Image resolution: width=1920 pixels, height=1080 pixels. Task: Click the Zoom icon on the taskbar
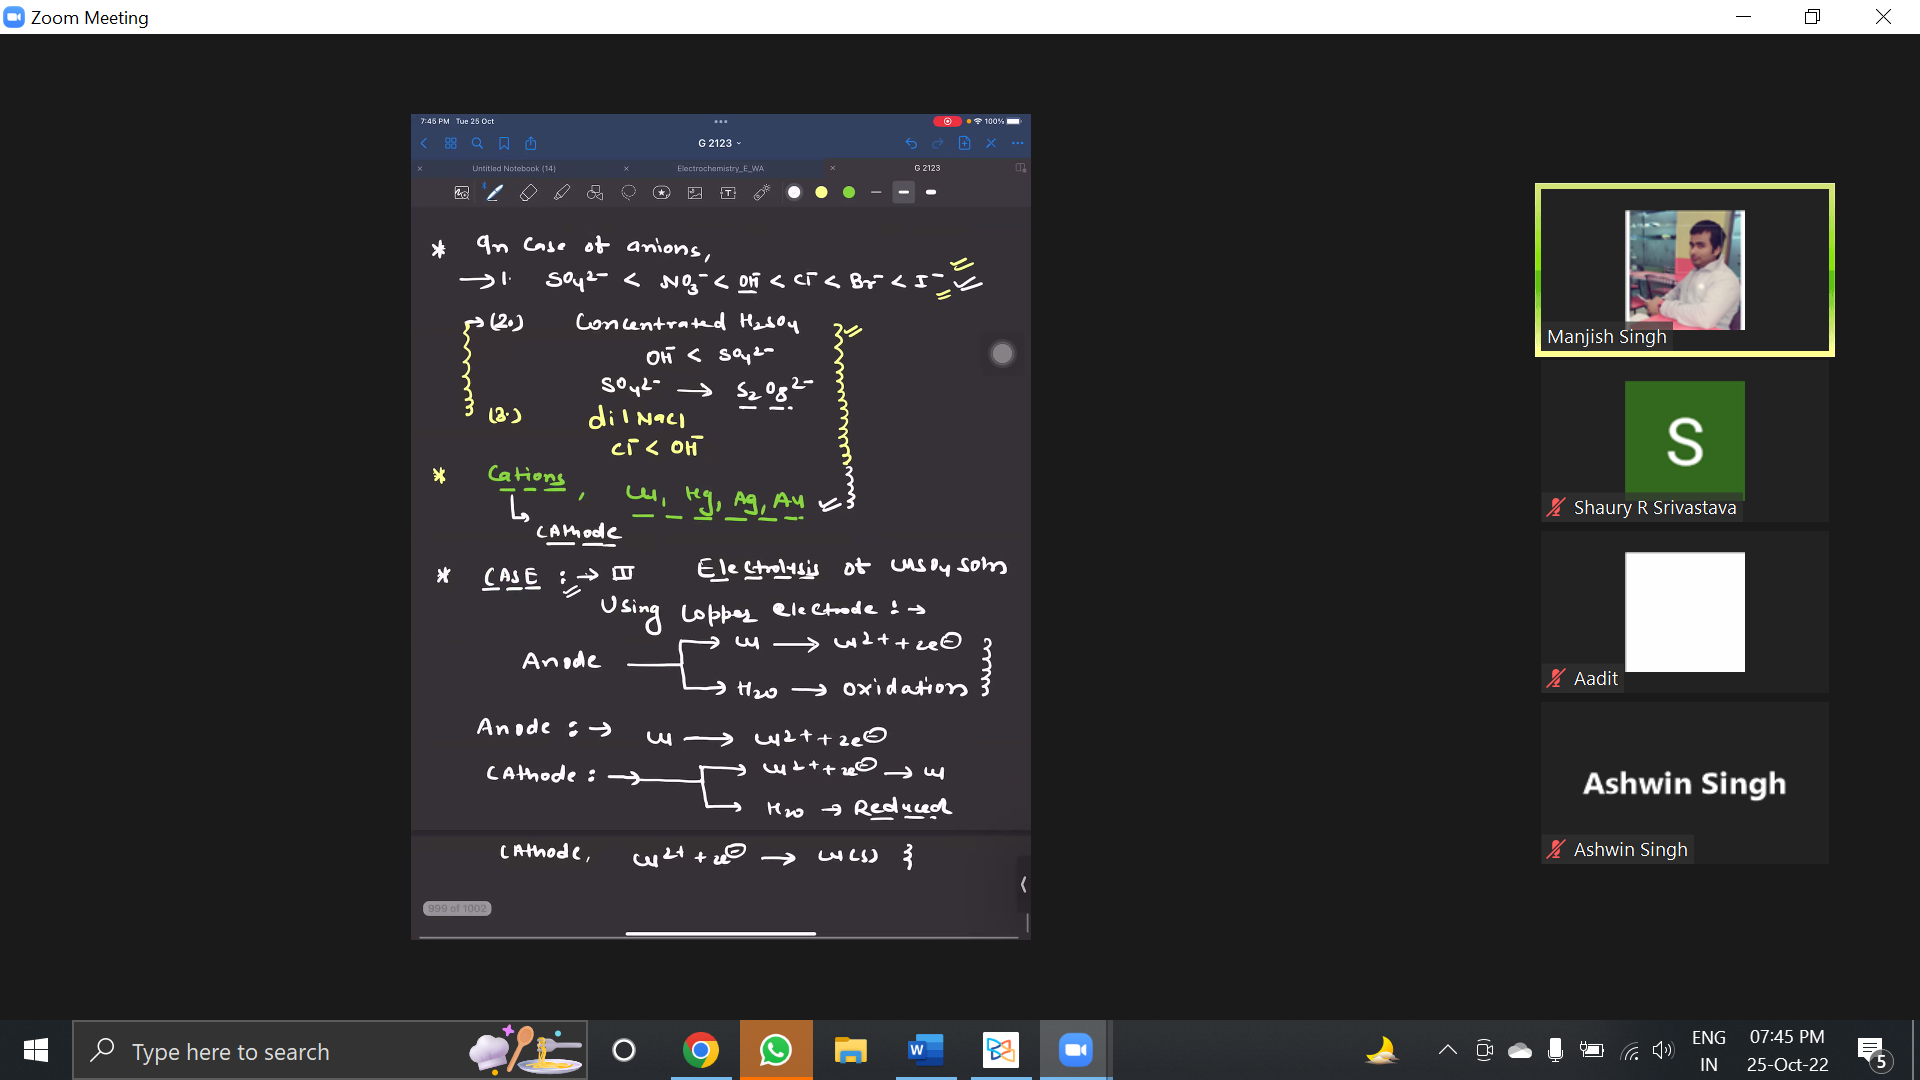click(1076, 1050)
